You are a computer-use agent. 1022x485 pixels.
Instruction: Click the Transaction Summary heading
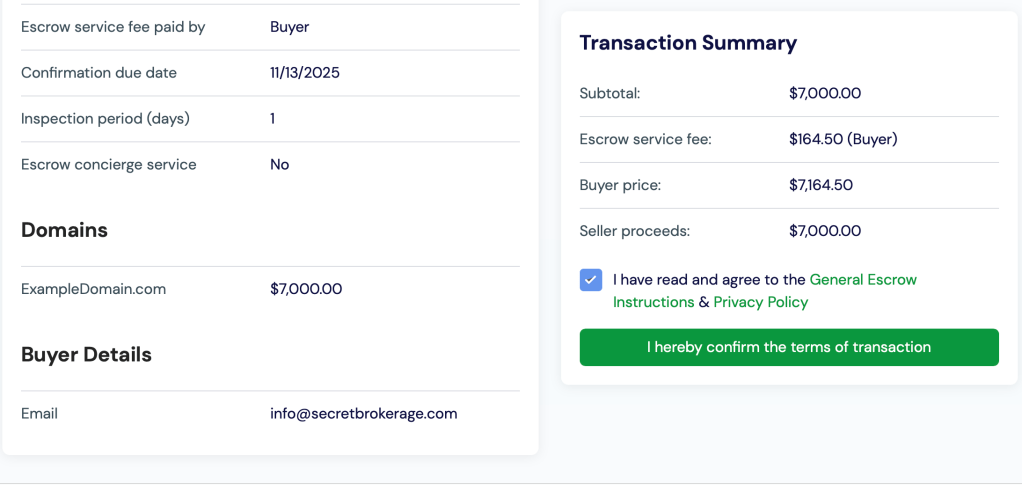[x=688, y=43]
